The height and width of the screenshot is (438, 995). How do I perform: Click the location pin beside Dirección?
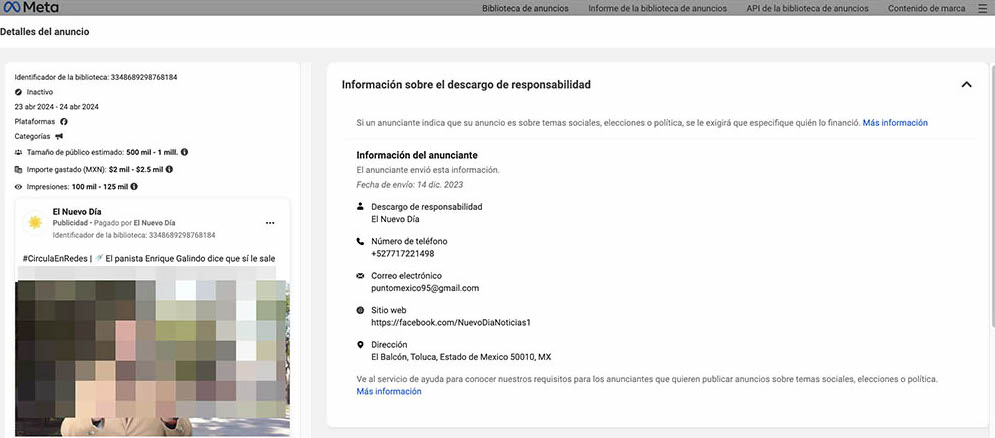coord(360,345)
